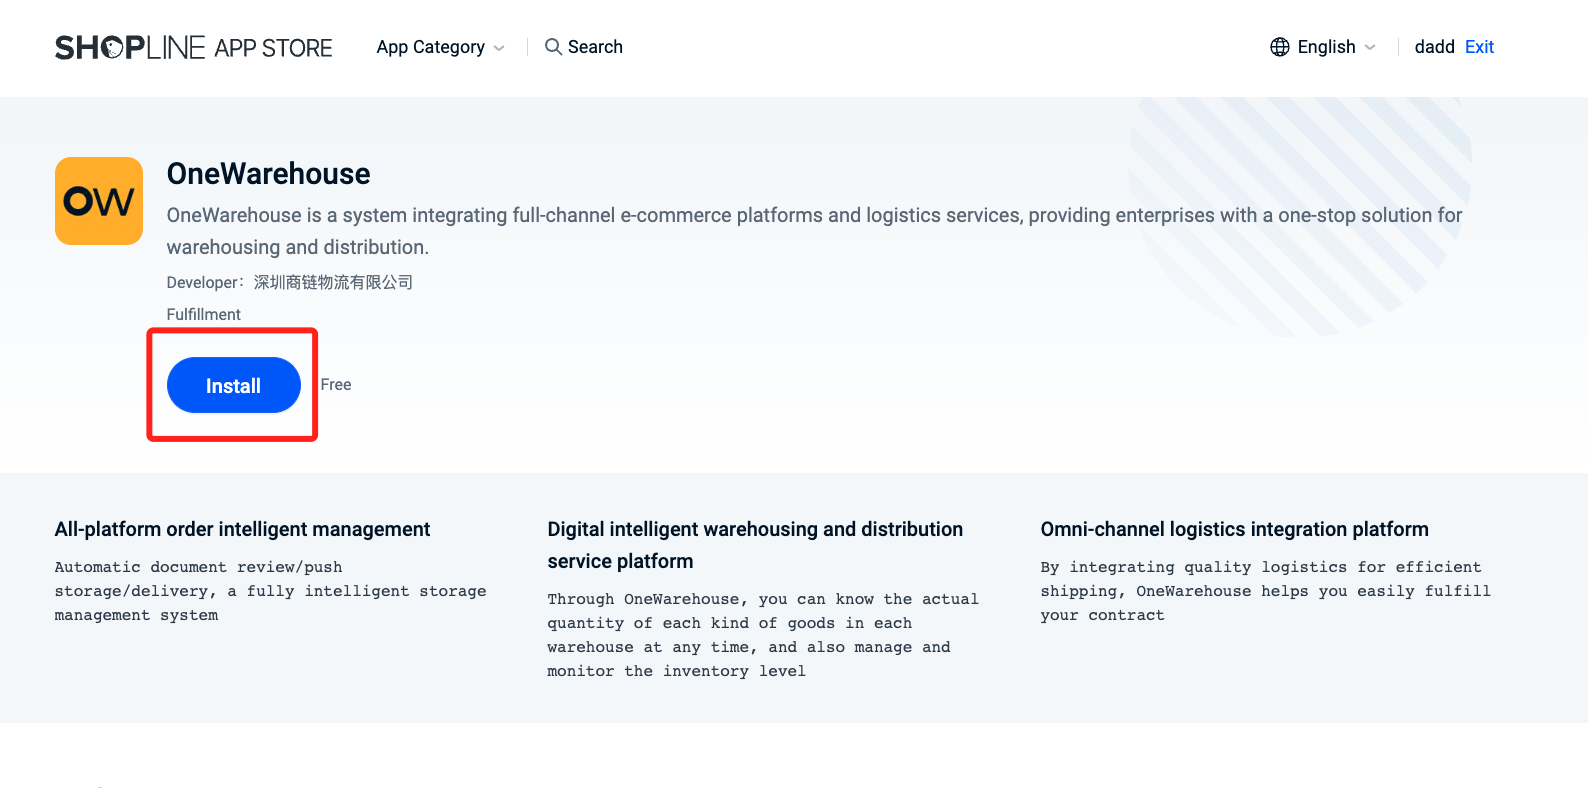Click the Fulfillment category tag
Viewport: 1588px width, 788px height.
click(x=203, y=314)
